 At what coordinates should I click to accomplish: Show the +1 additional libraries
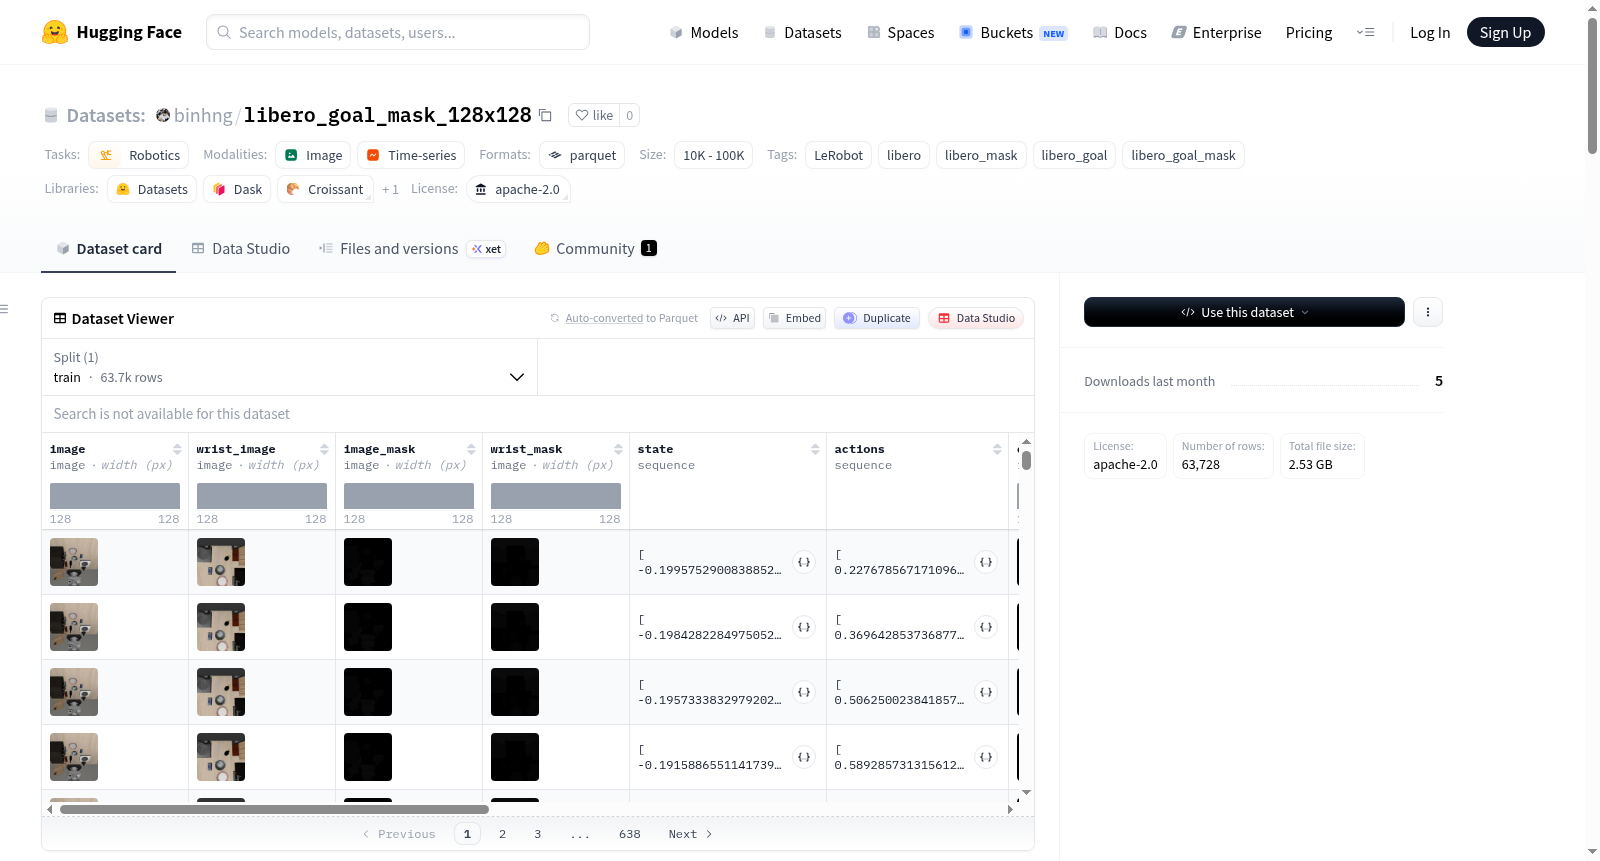point(390,189)
